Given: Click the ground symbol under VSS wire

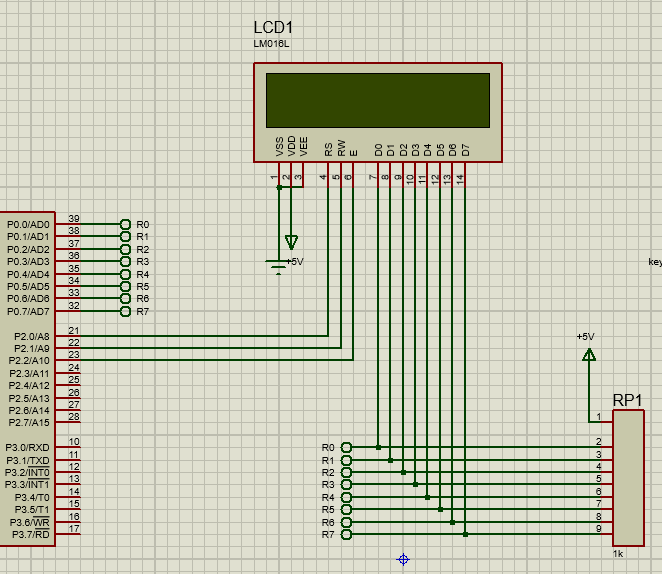Looking at the screenshot, I should click(278, 268).
